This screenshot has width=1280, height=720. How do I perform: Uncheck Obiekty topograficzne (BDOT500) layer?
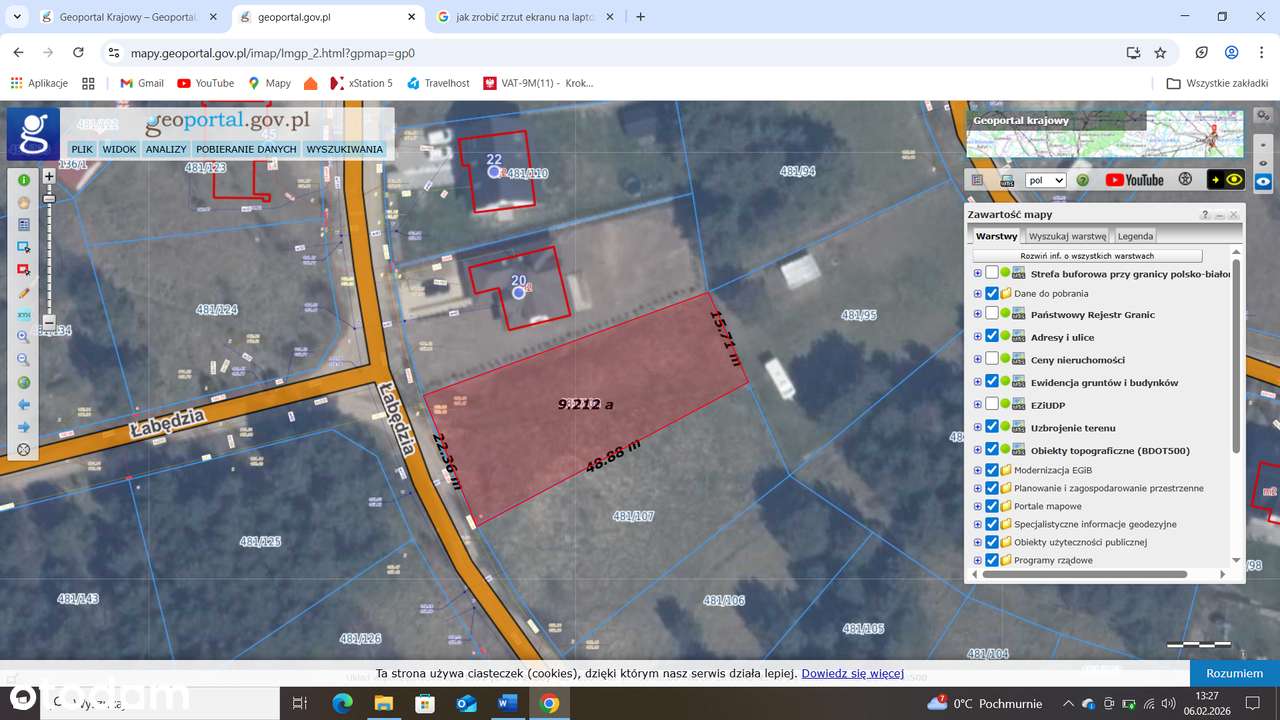992,450
